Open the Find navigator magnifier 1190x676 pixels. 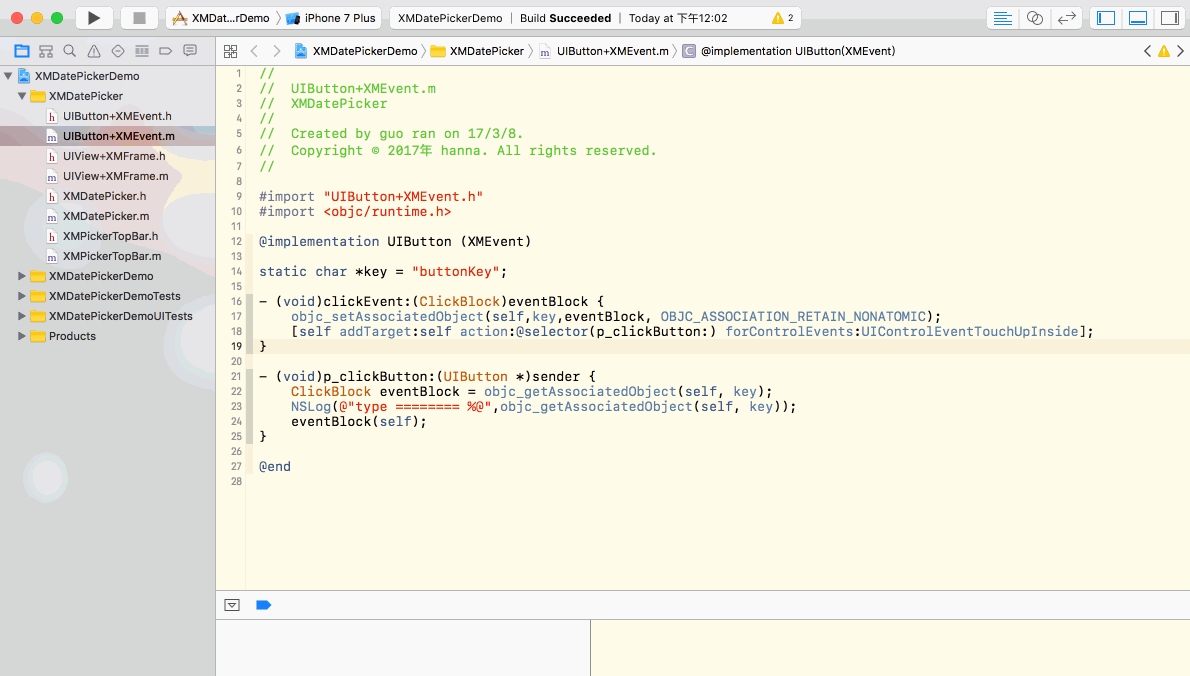[x=70, y=51]
